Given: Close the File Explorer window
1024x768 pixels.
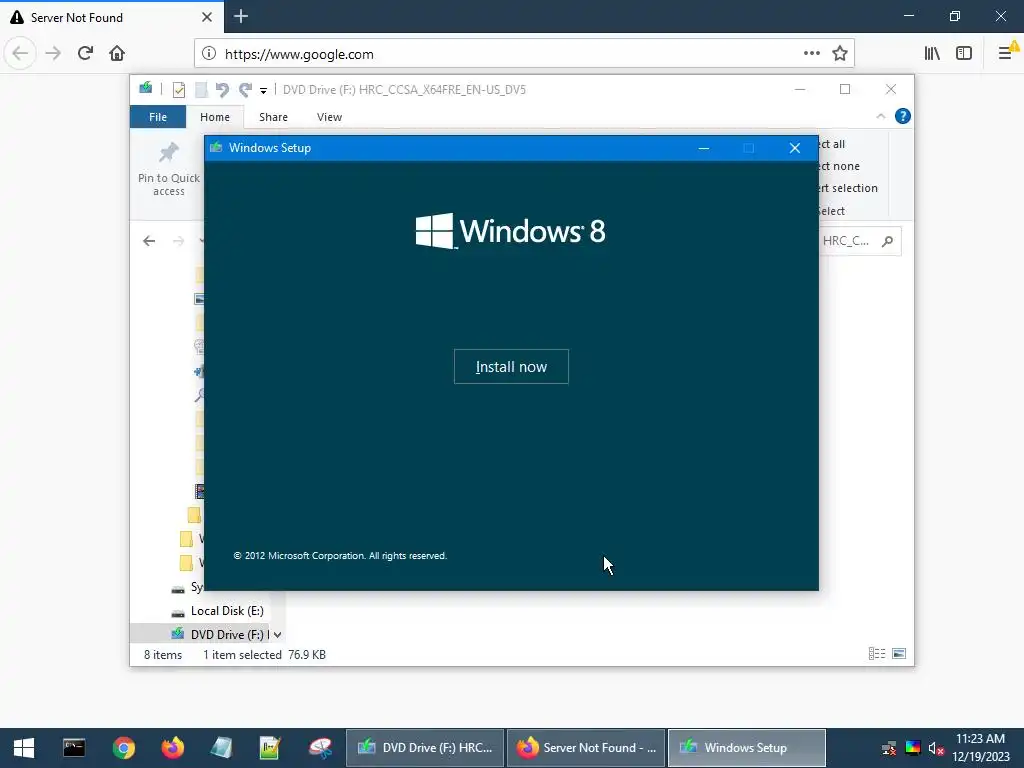Looking at the screenshot, I should [891, 89].
